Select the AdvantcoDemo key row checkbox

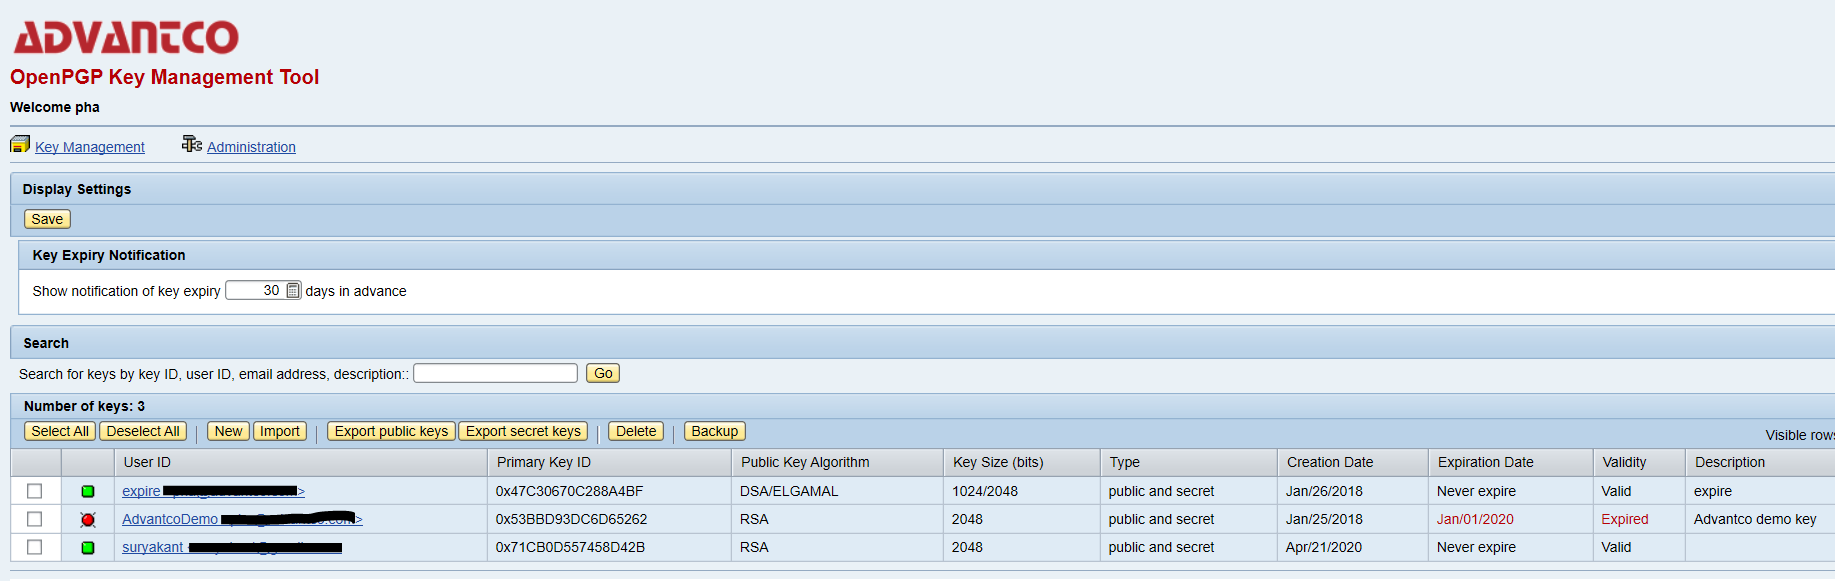click(35, 519)
